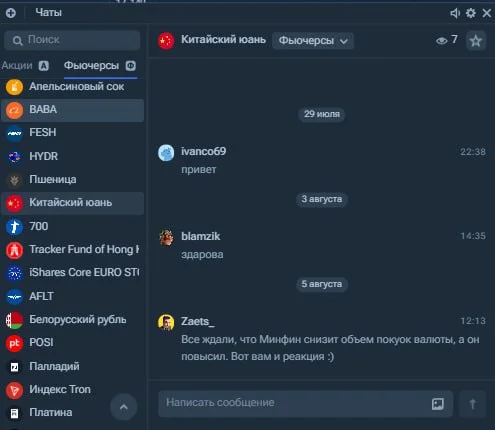Toggle favorite star for Китайский юань

point(476,41)
